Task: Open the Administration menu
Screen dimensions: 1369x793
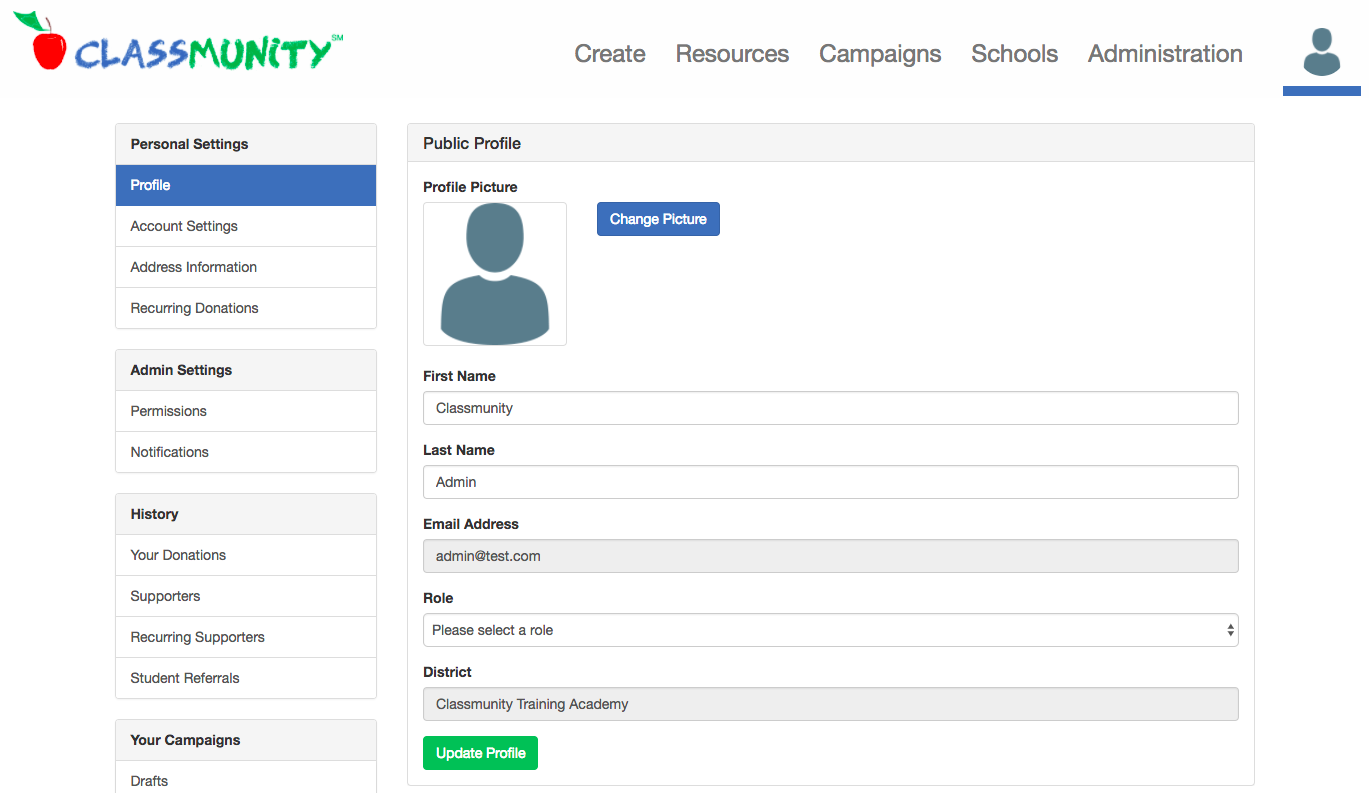Action: [x=1164, y=54]
